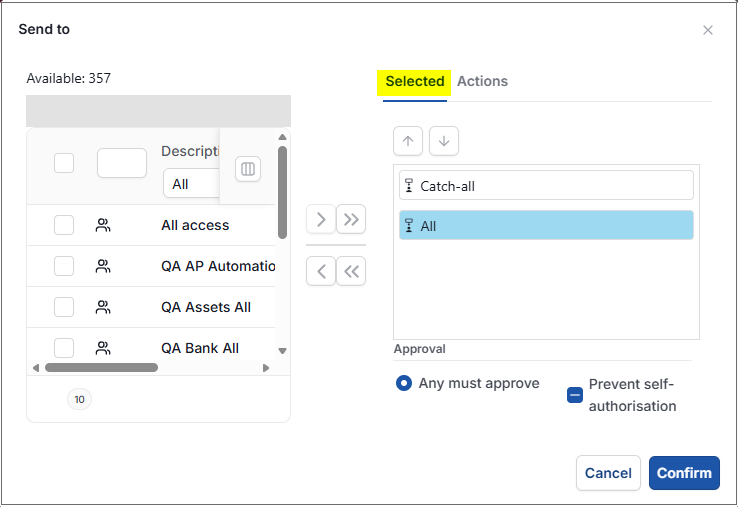Move selected item right with single chevron
This screenshot has width=738, height=507.
321,219
